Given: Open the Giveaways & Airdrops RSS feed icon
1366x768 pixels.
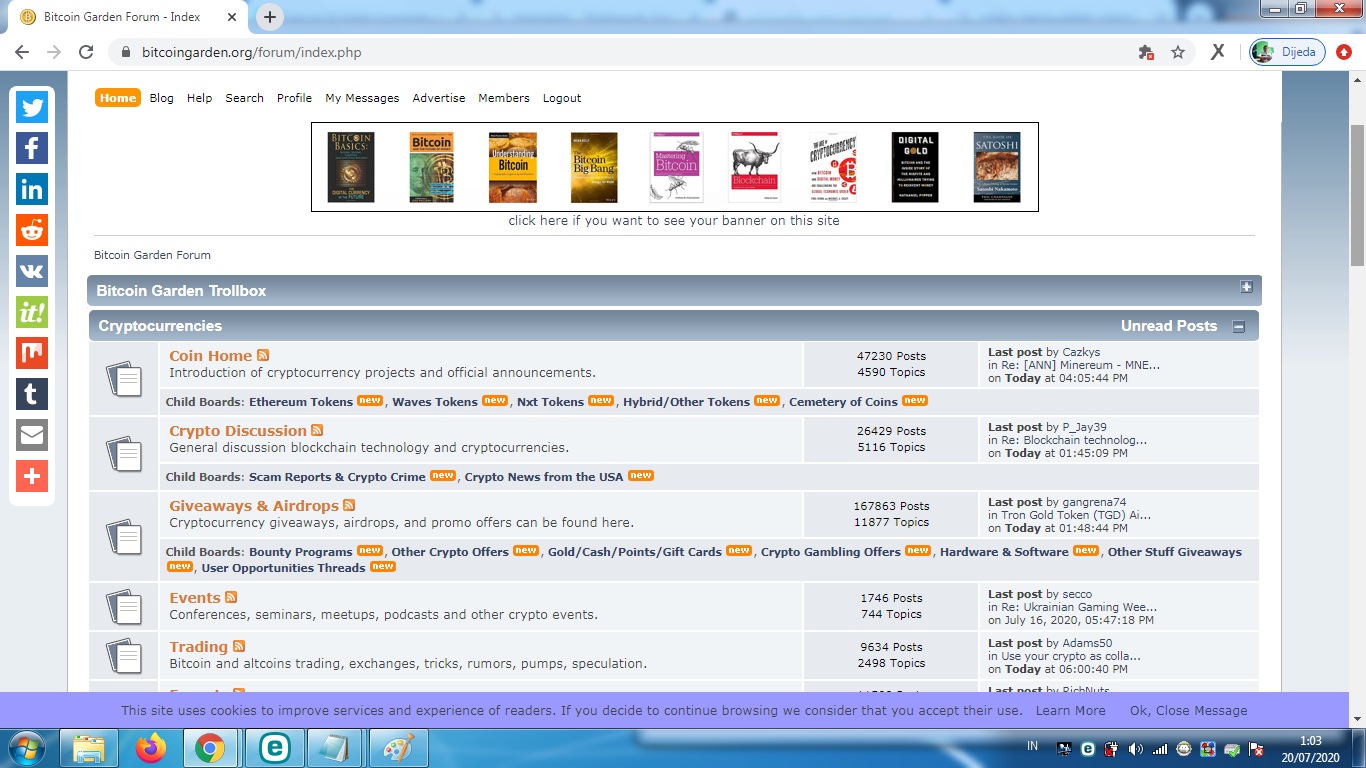Looking at the screenshot, I should click(349, 505).
